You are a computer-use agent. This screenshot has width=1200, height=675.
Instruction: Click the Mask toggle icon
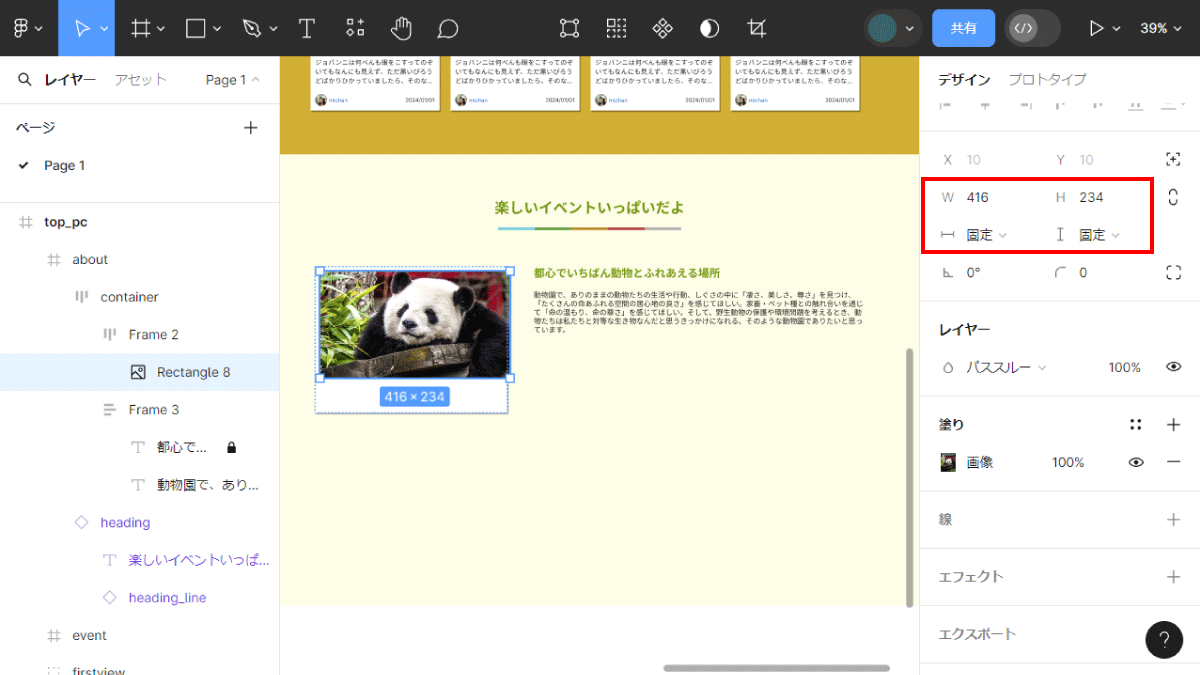(x=709, y=28)
